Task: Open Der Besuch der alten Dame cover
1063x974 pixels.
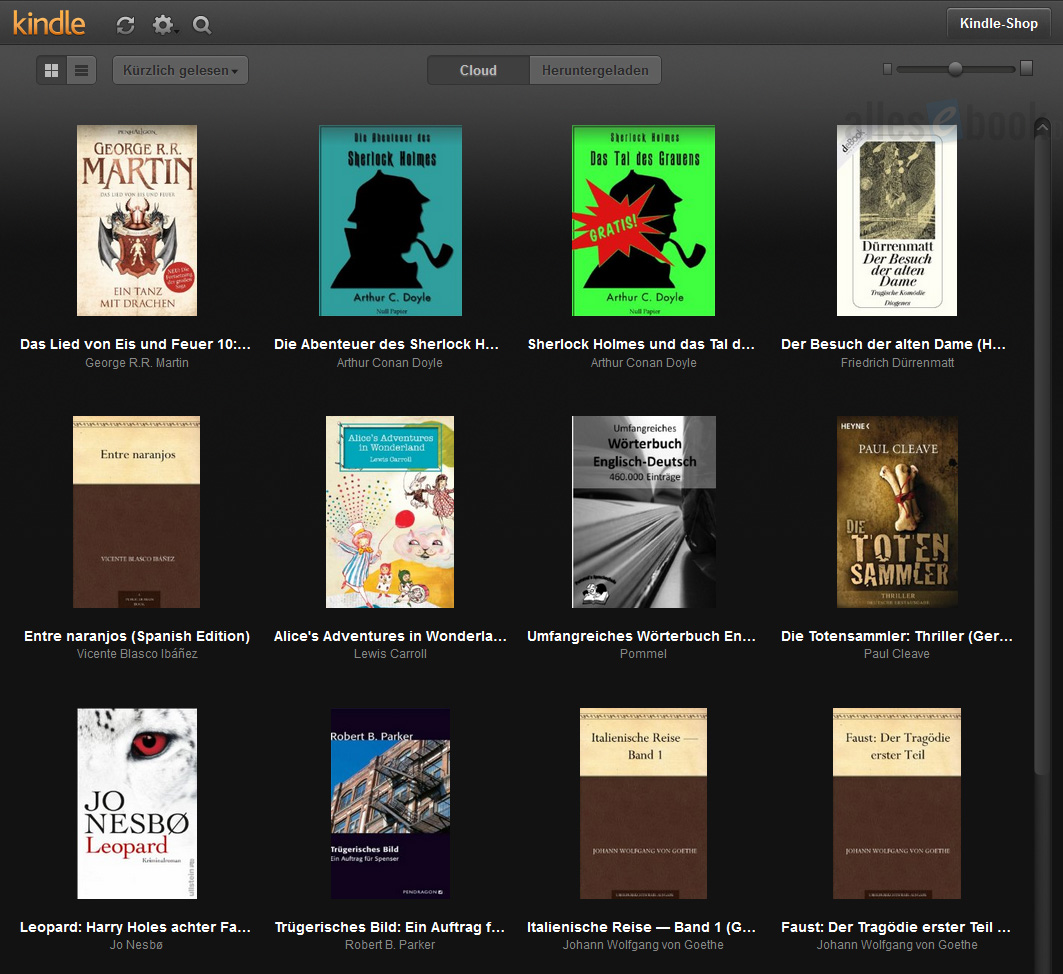Action: pyautogui.click(x=897, y=220)
